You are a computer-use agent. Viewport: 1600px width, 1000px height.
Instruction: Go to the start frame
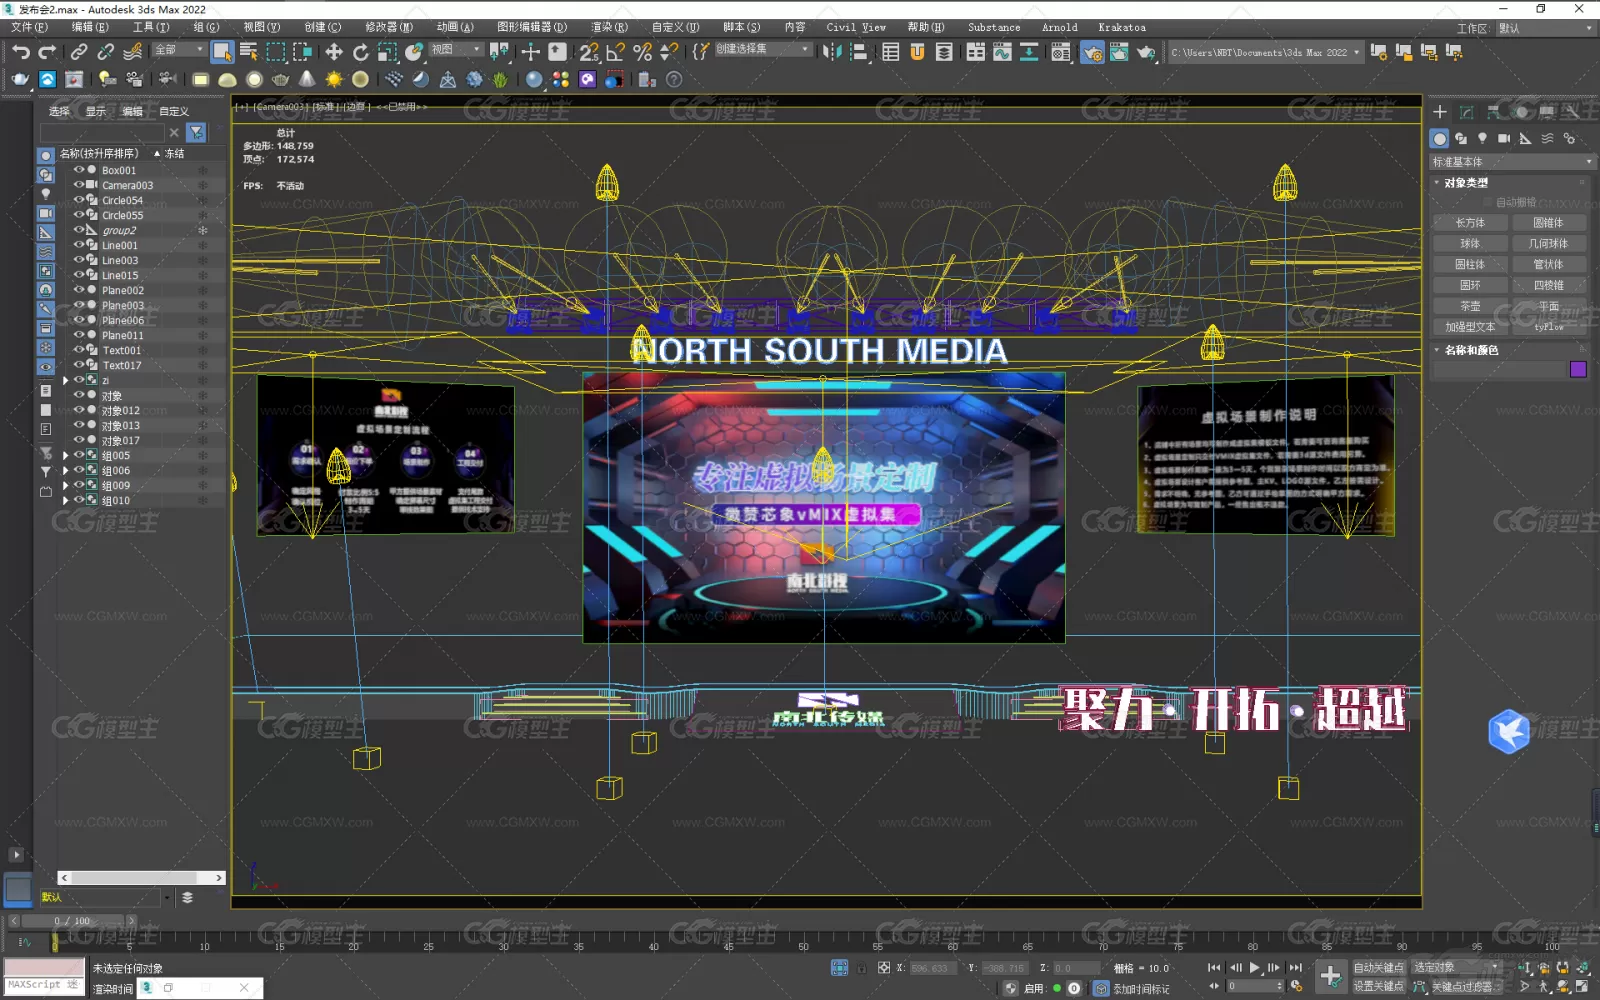coord(1214,968)
